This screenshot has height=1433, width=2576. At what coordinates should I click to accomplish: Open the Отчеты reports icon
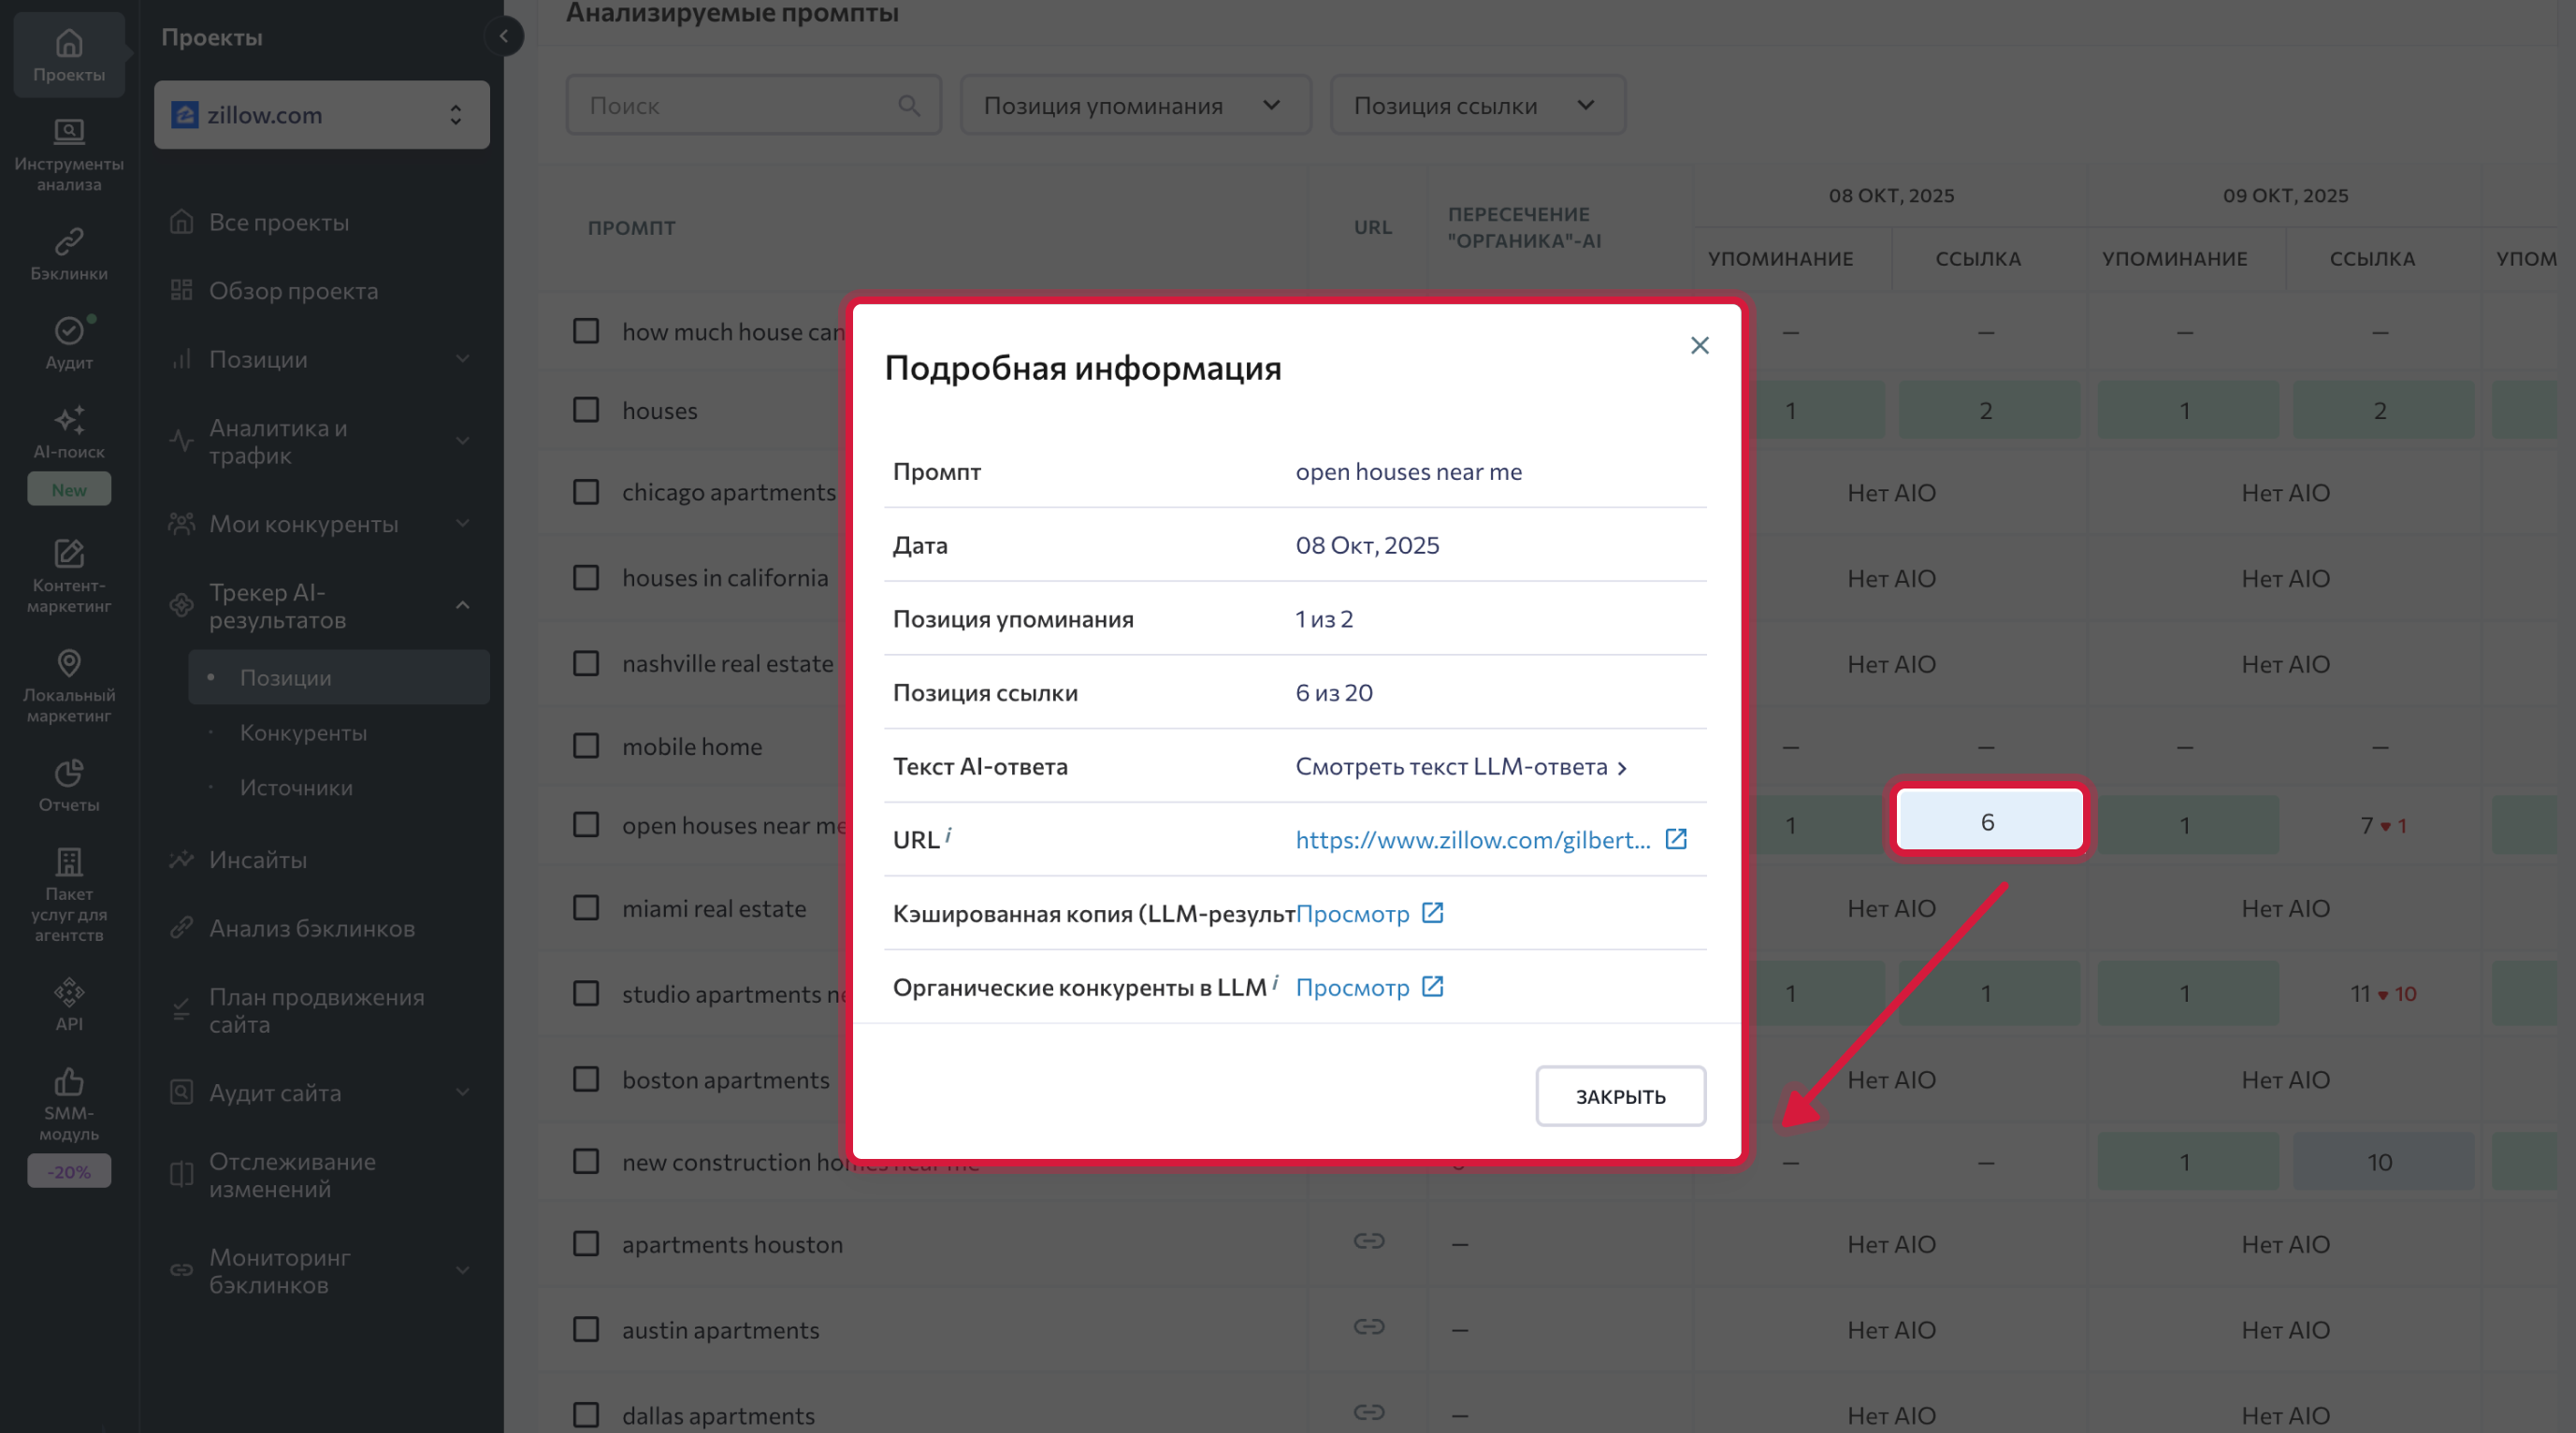68,773
